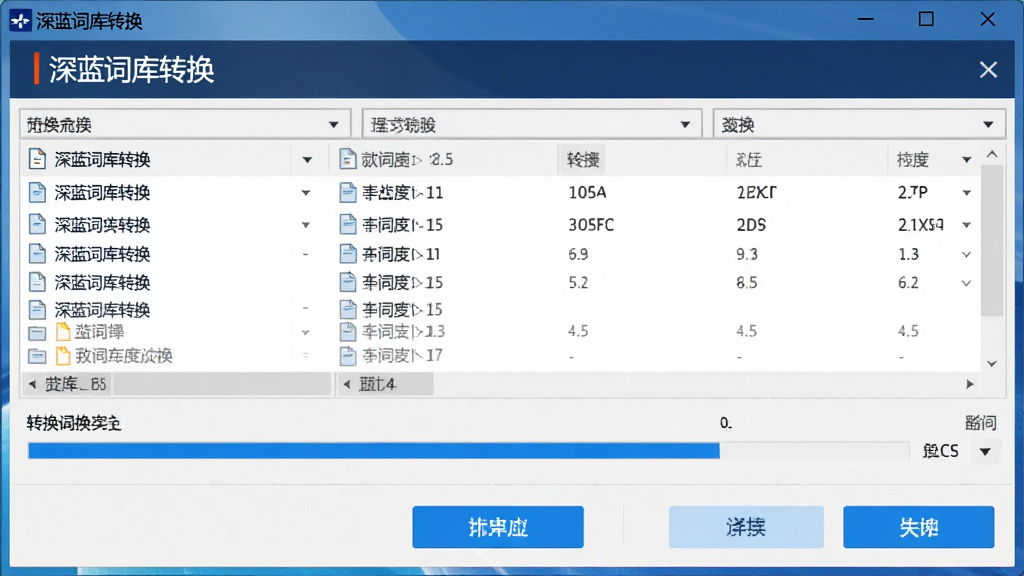Click the file icon of the row ending 17
Viewport: 1024px width, 576px height.
347,356
